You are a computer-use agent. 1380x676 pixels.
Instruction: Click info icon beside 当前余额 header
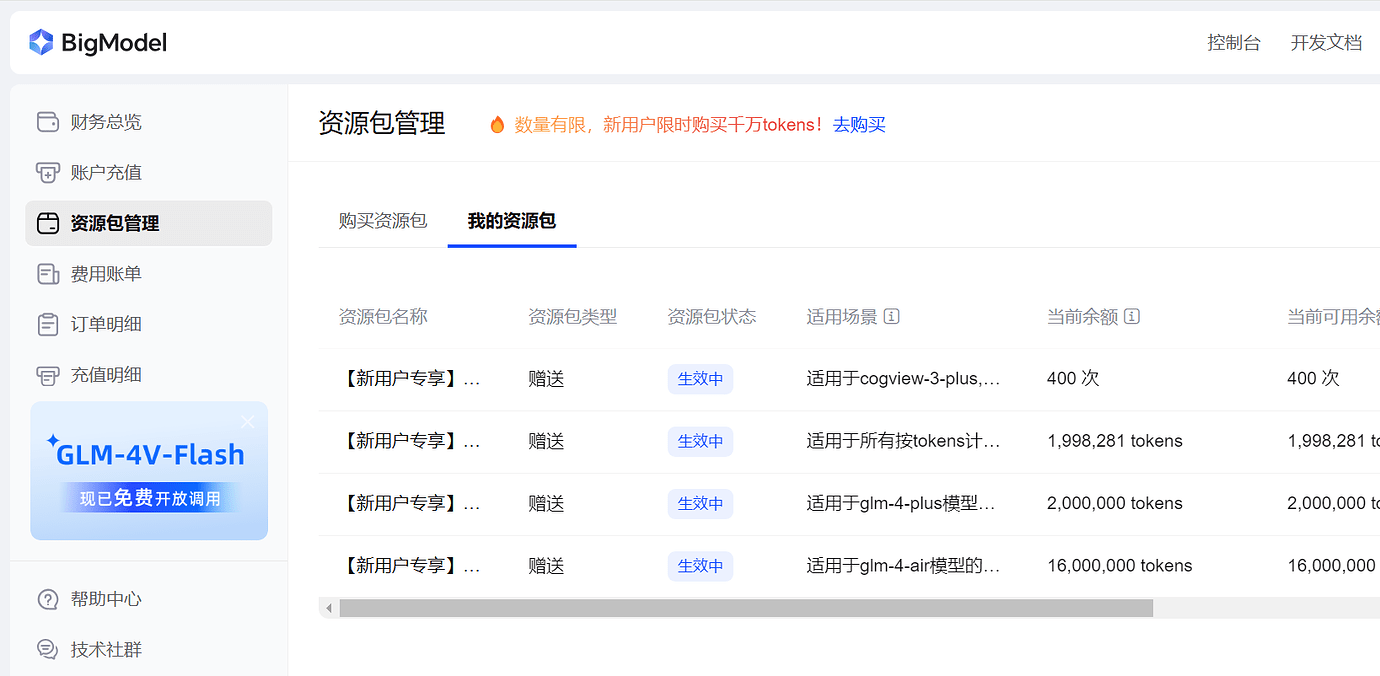(1132, 317)
